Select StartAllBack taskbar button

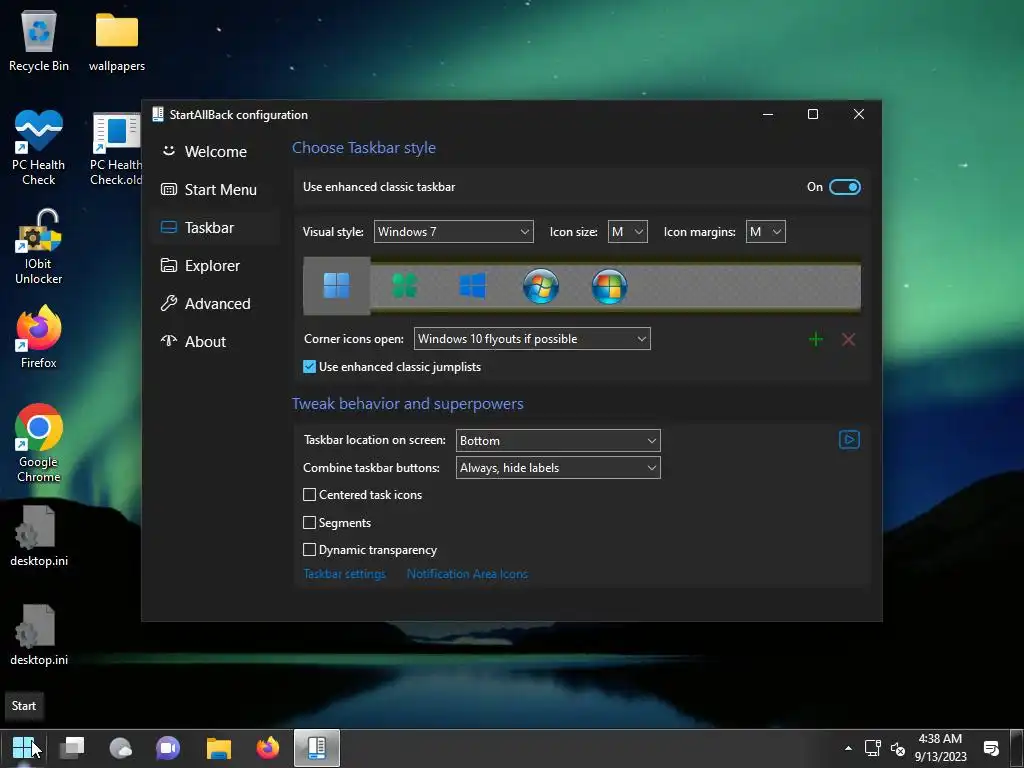[317, 748]
